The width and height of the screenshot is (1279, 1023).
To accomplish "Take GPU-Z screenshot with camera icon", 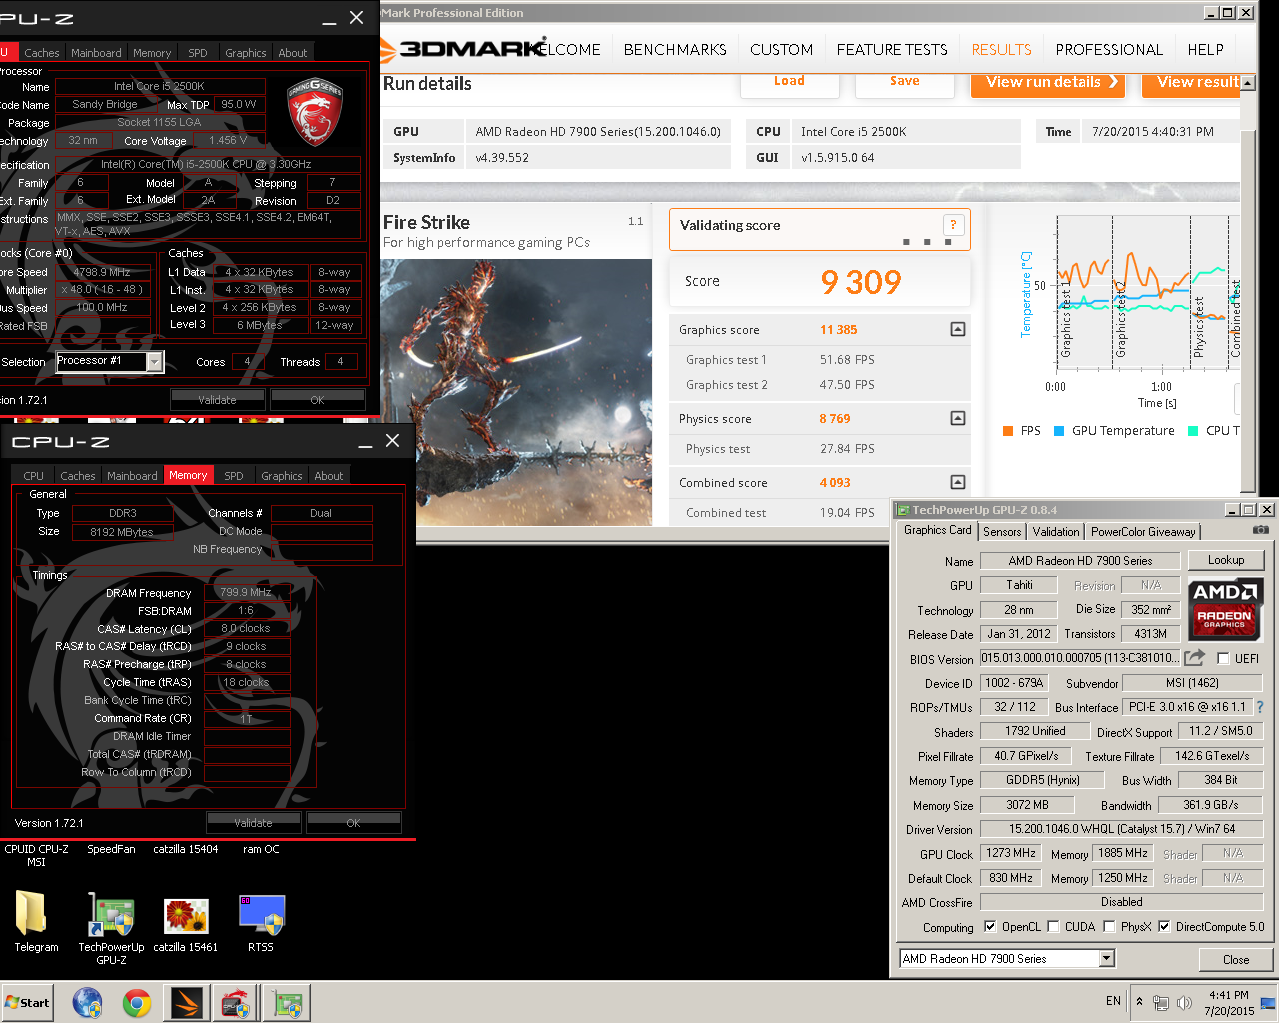I will pyautogui.click(x=1261, y=530).
